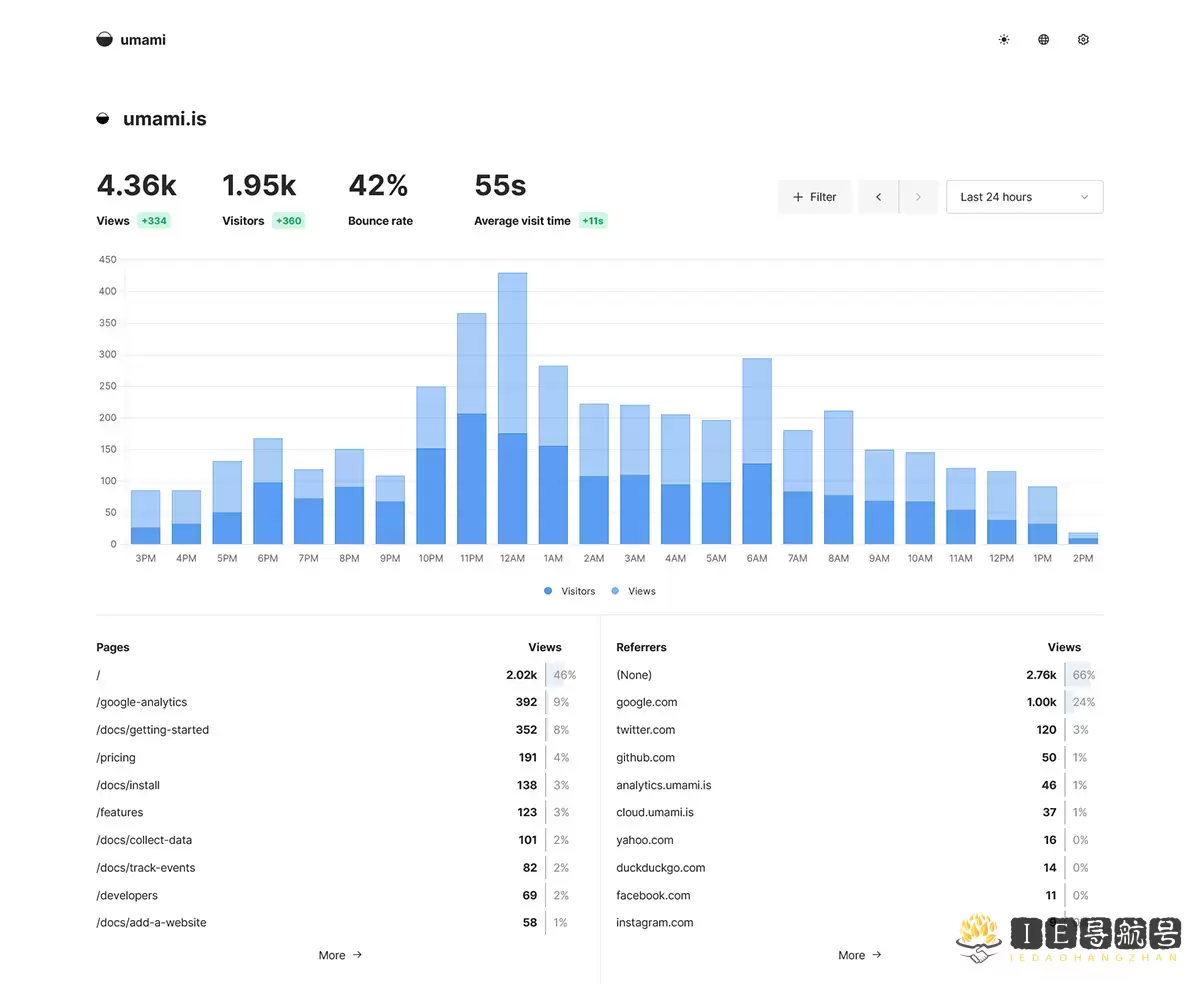Go to previous time period arrow
Viewport: 1200px width, 984px height.
(x=878, y=197)
